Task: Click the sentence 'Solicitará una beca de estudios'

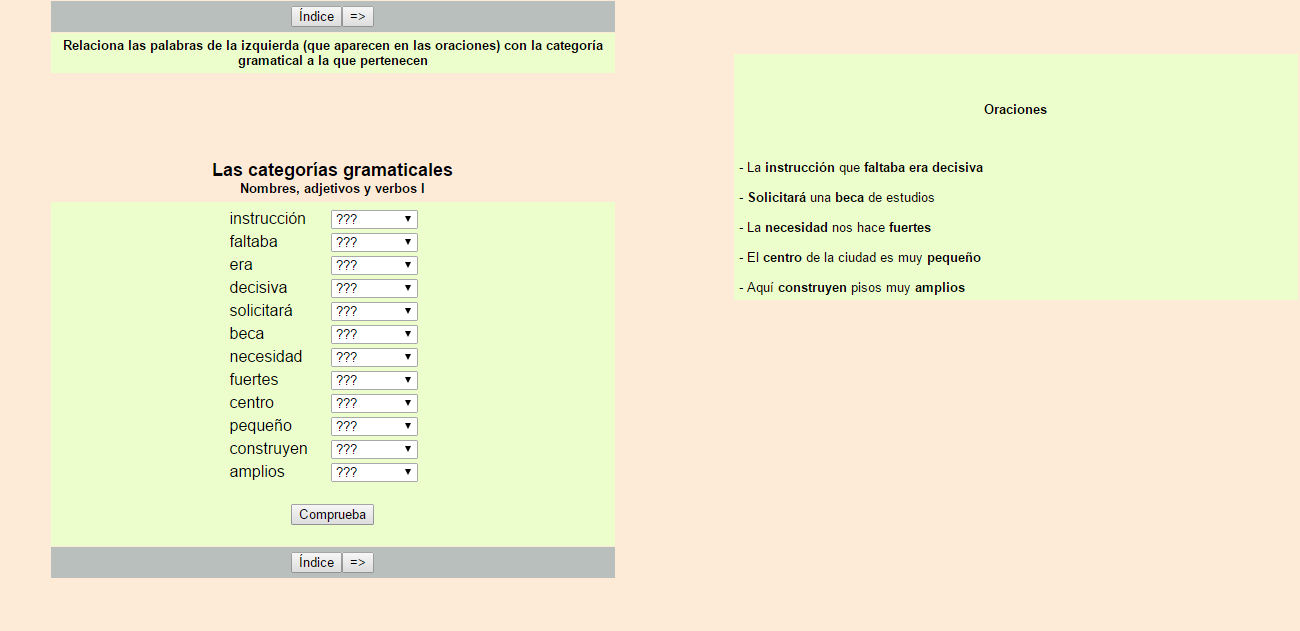Action: point(837,198)
